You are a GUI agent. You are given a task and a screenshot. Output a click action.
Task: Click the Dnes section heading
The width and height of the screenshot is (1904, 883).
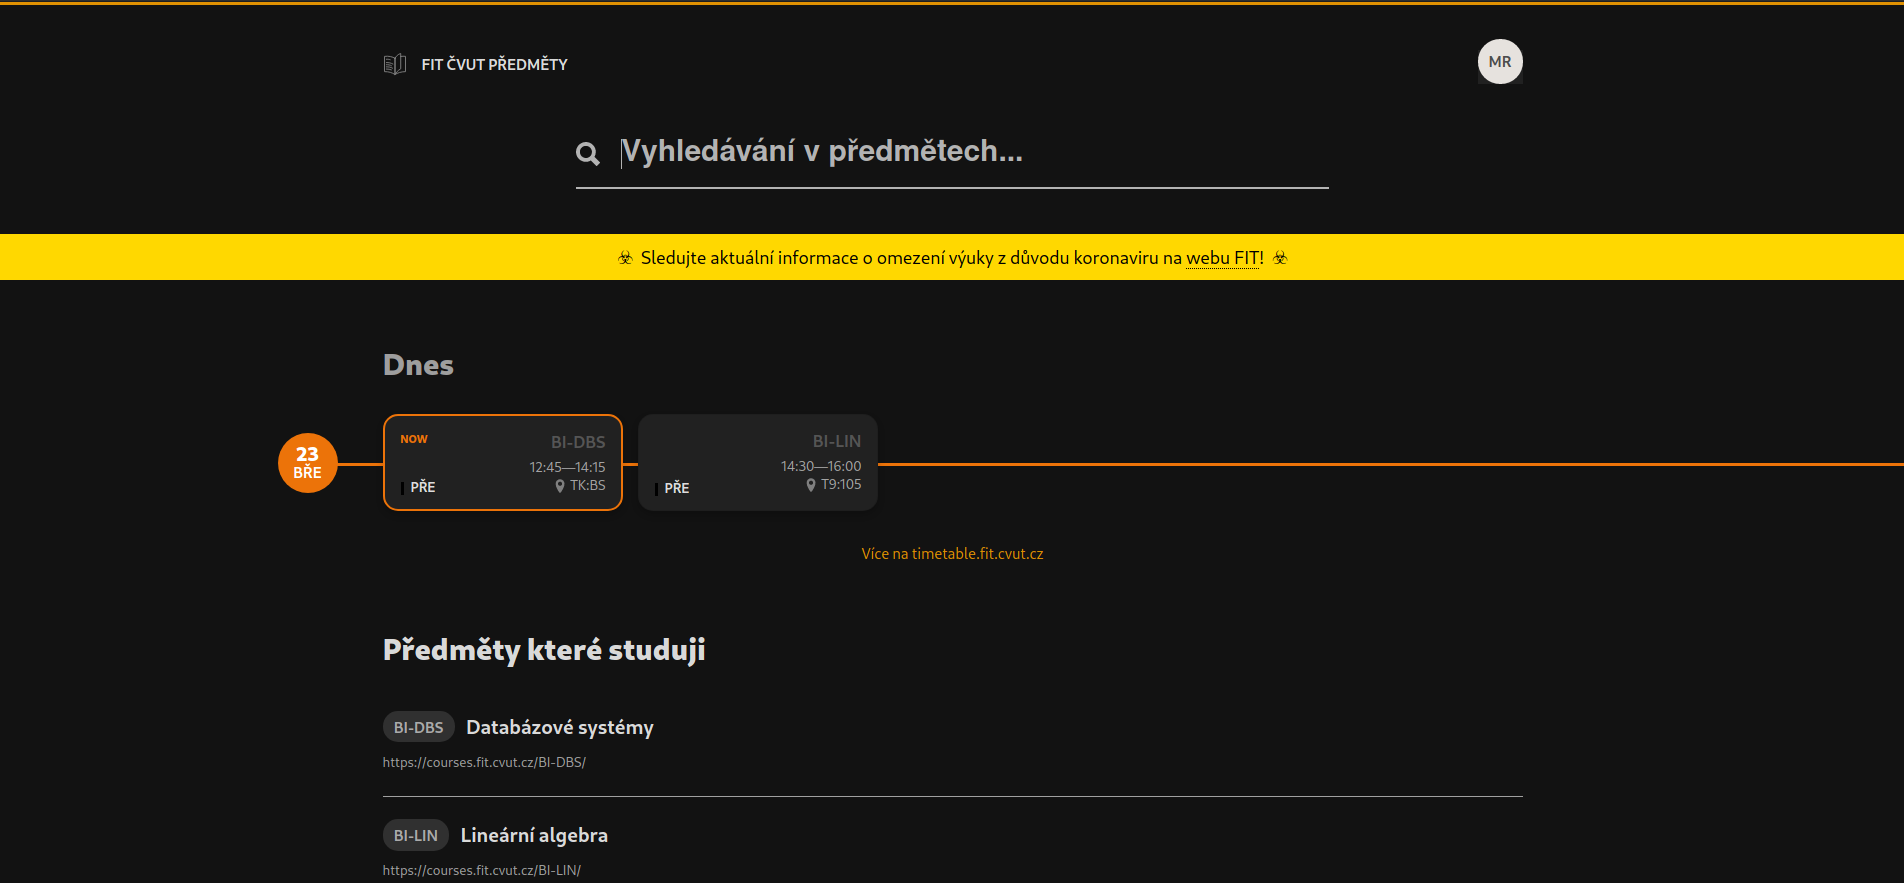[x=418, y=365]
